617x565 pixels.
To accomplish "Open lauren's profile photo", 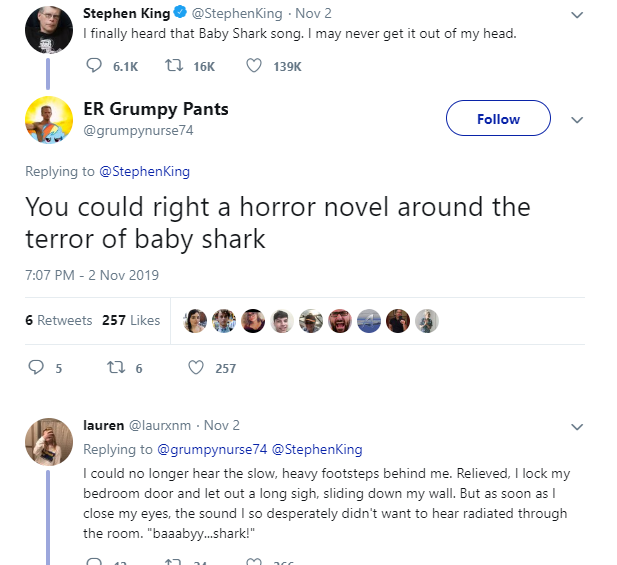I will tap(47, 441).
